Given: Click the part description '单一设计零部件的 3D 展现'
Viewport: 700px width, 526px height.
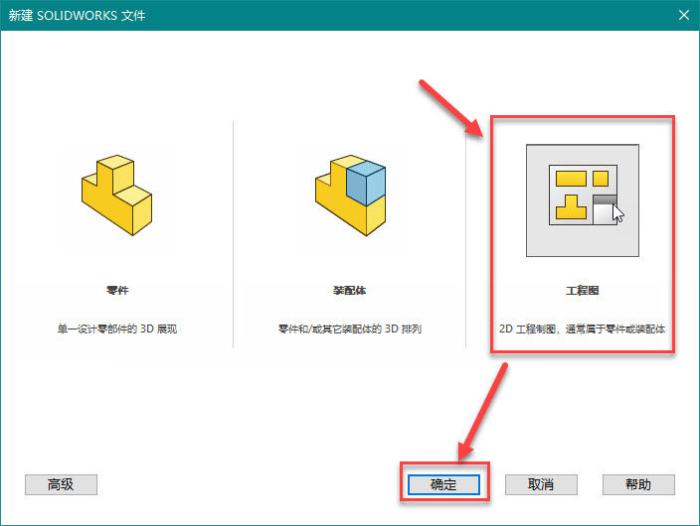Looking at the screenshot, I should click(x=116, y=328).
